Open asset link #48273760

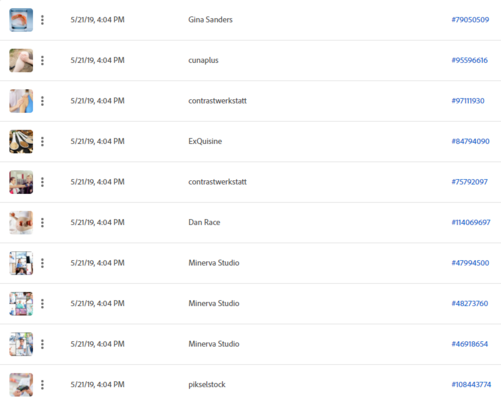point(470,303)
